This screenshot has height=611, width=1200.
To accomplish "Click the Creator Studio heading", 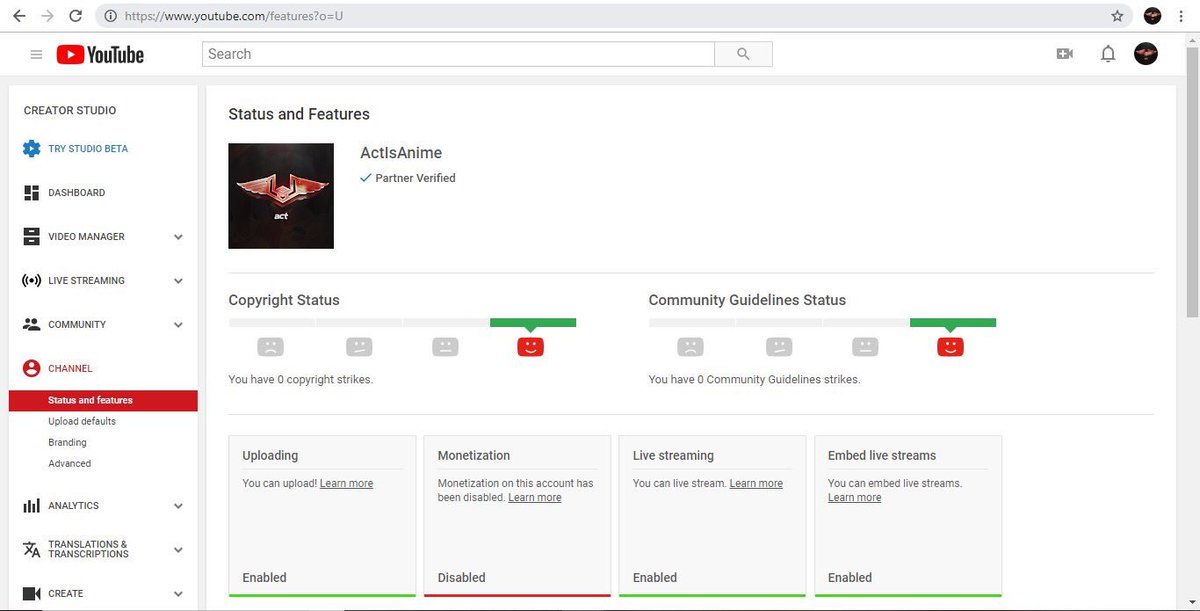I will pos(70,111).
